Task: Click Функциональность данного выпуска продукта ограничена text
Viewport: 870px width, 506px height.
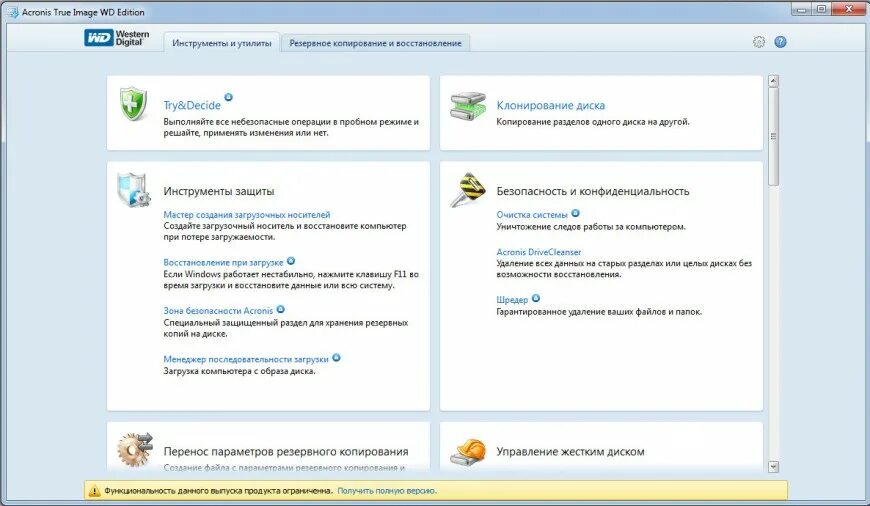Action: point(219,491)
